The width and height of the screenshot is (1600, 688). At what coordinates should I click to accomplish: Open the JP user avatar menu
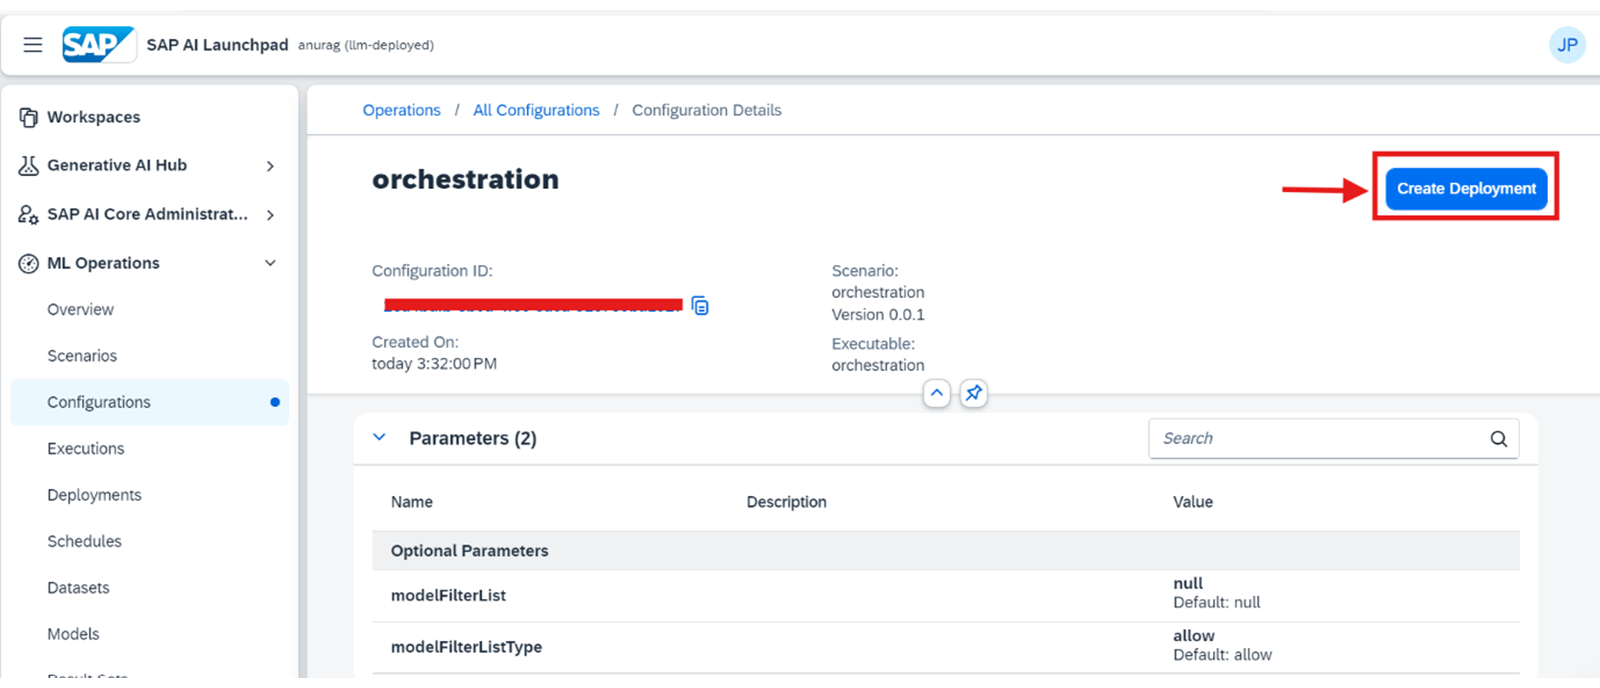[1567, 45]
